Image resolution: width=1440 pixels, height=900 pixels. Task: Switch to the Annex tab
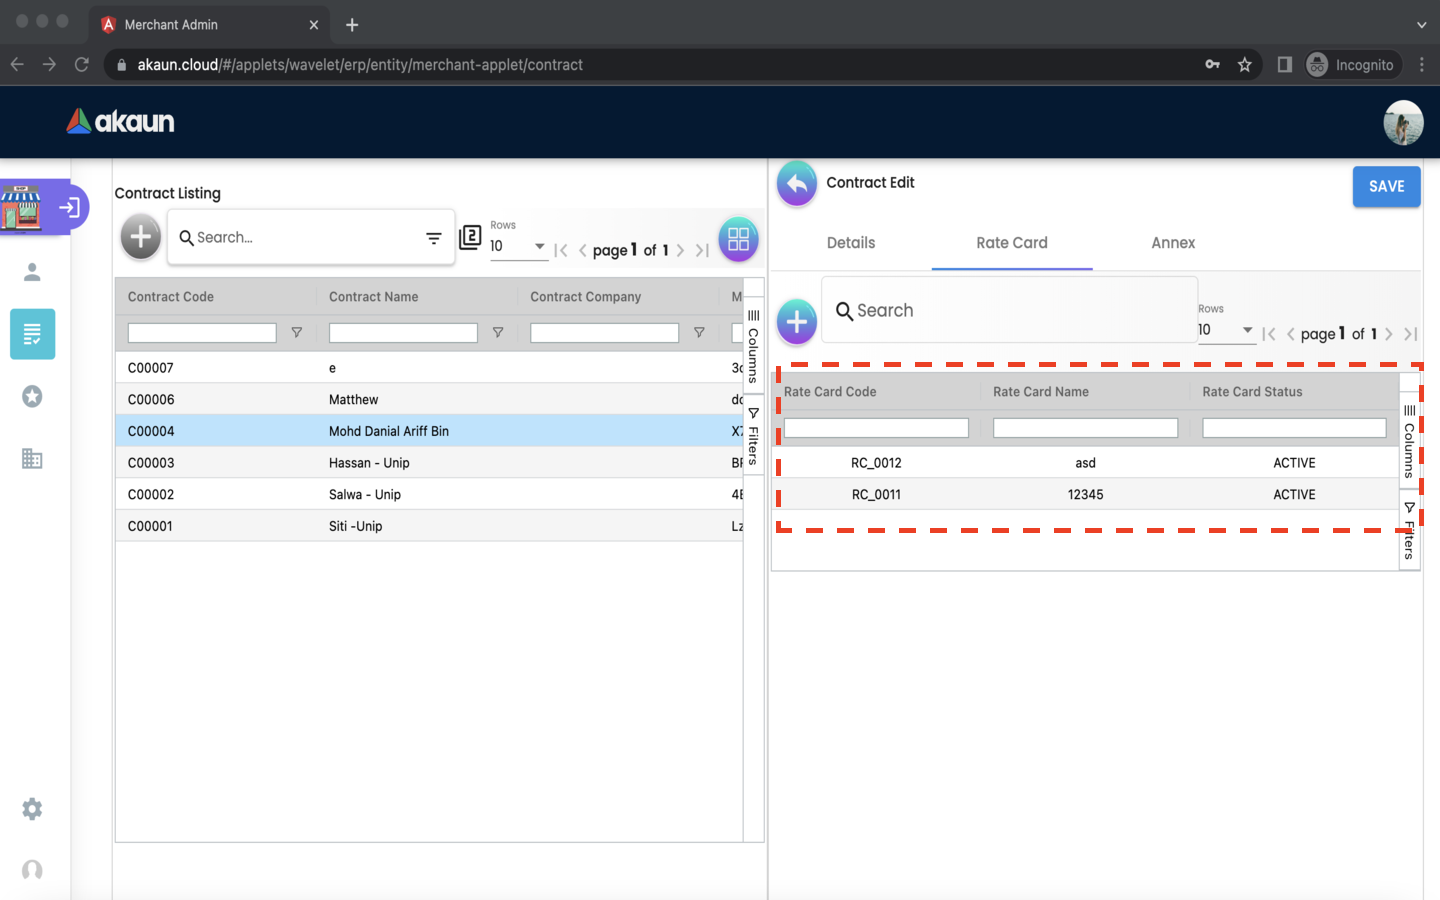(1173, 243)
